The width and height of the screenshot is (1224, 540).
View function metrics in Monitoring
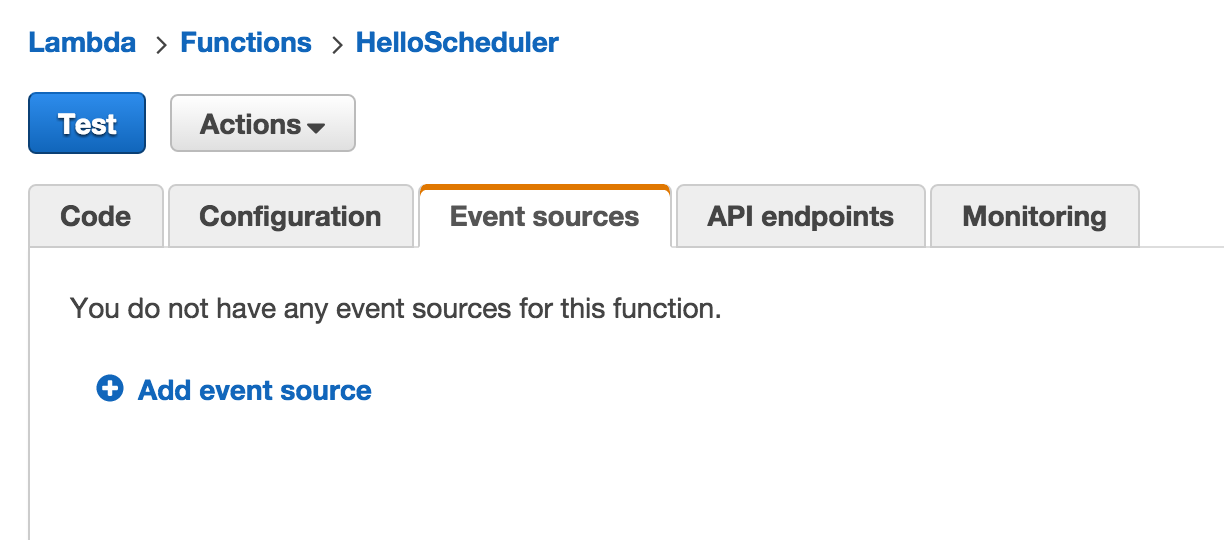coord(1034,216)
